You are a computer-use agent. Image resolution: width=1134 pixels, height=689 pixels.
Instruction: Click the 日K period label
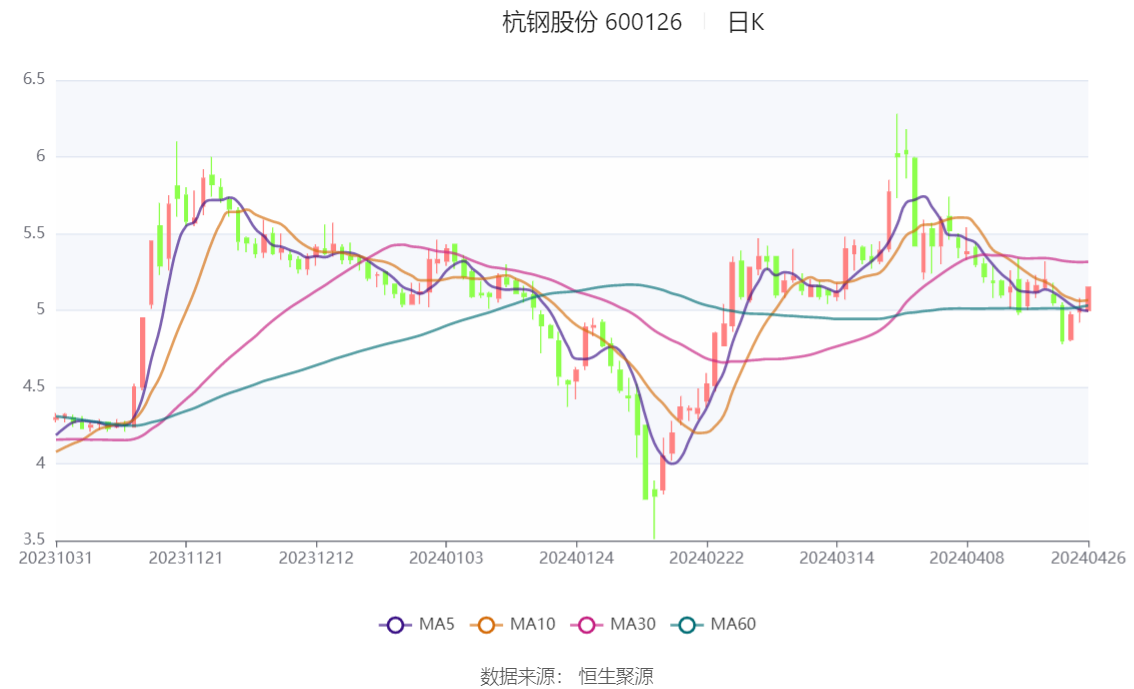coord(746,22)
